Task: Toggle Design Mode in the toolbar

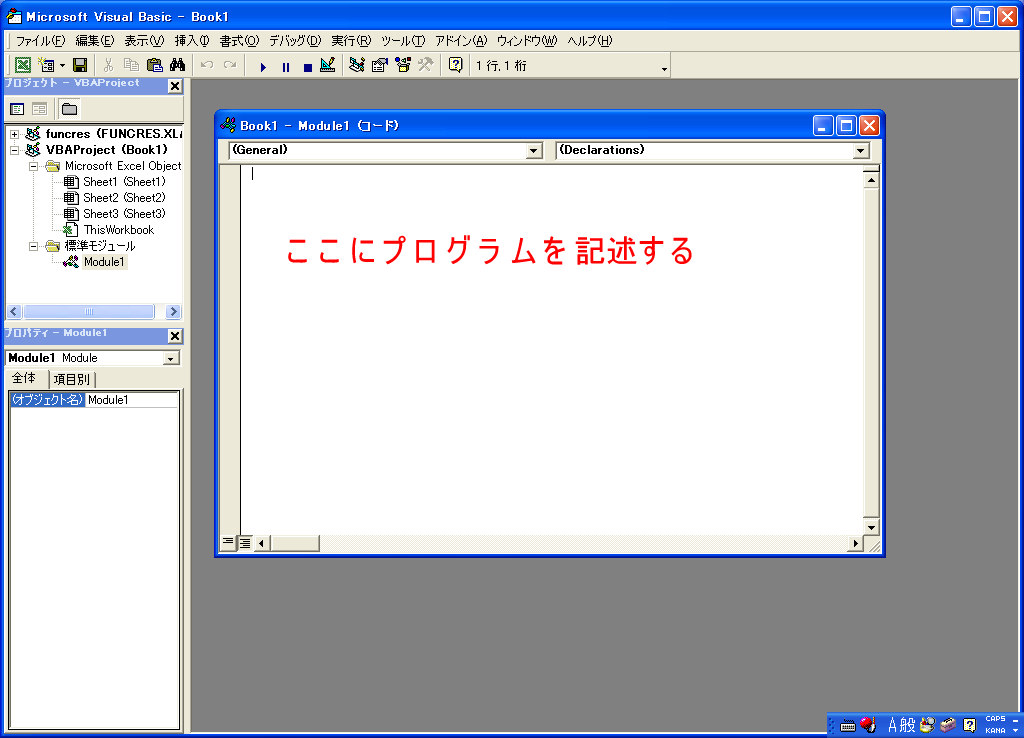Action: [327, 66]
